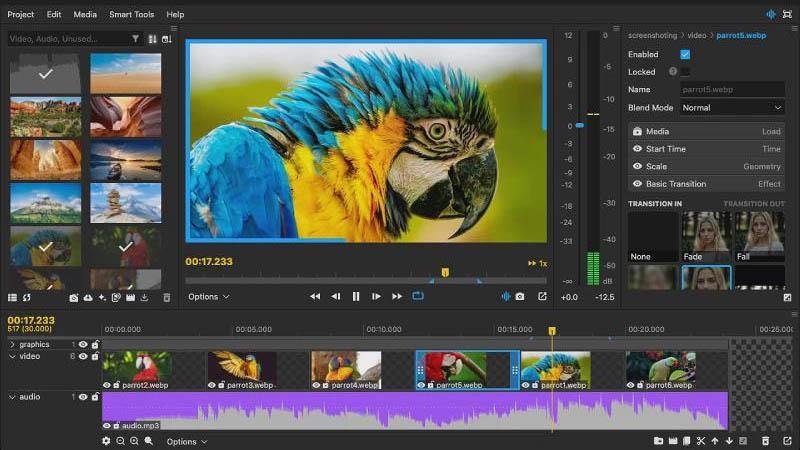The height and width of the screenshot is (450, 800).
Task: Take a snapshot of the preview frame
Action: tap(520, 296)
